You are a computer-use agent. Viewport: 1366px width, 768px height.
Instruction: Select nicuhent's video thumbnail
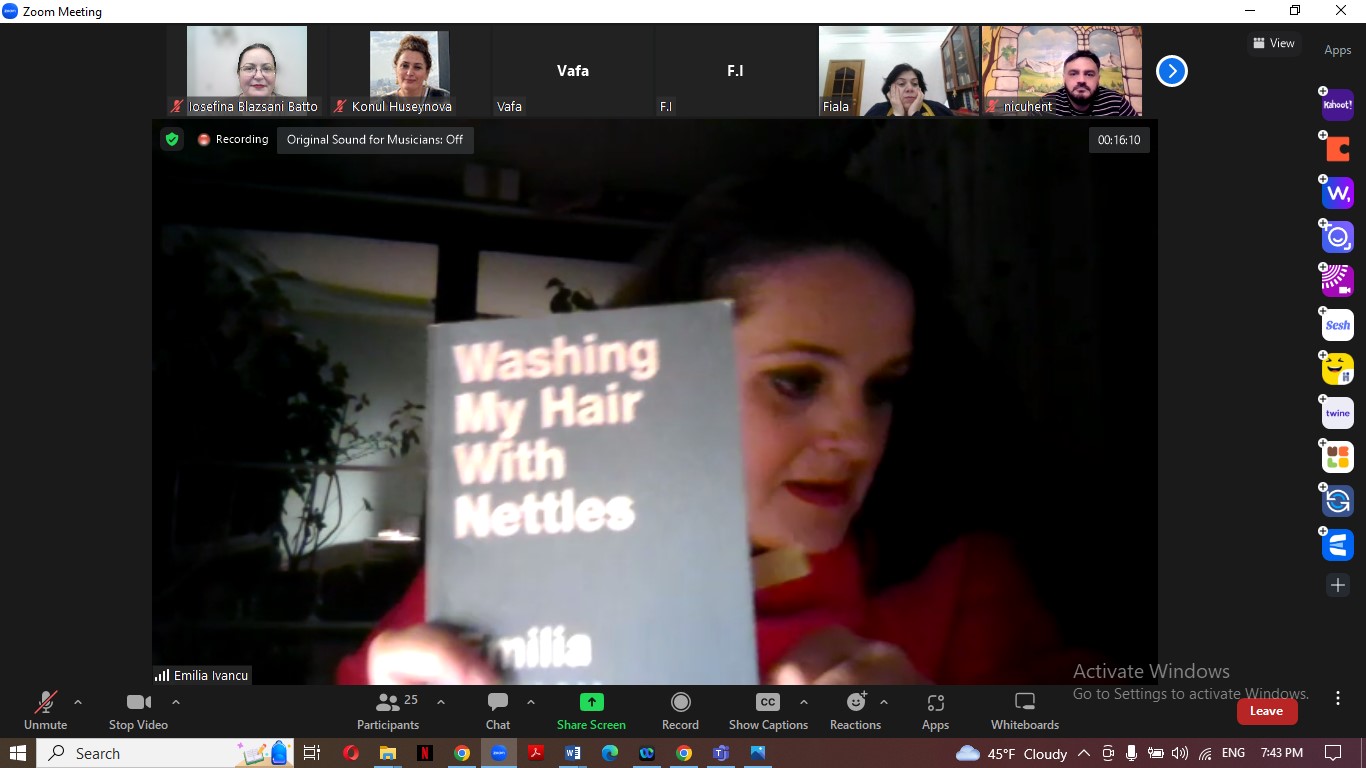1062,71
